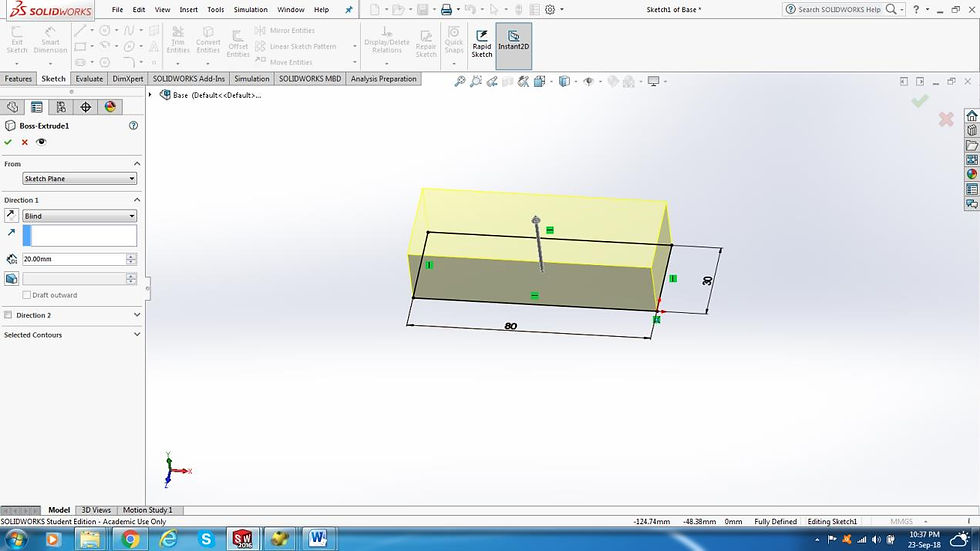Open the help question mark dropdown arrow
Image resolution: width=980 pixels, height=551 pixels.
pyautogui.click(x=927, y=9)
